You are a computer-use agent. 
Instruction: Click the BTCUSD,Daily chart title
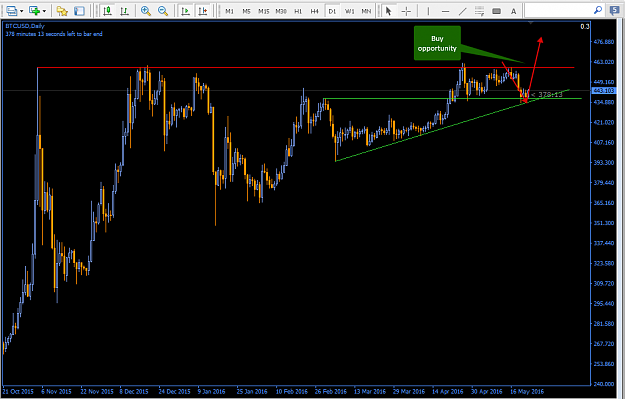(25, 26)
